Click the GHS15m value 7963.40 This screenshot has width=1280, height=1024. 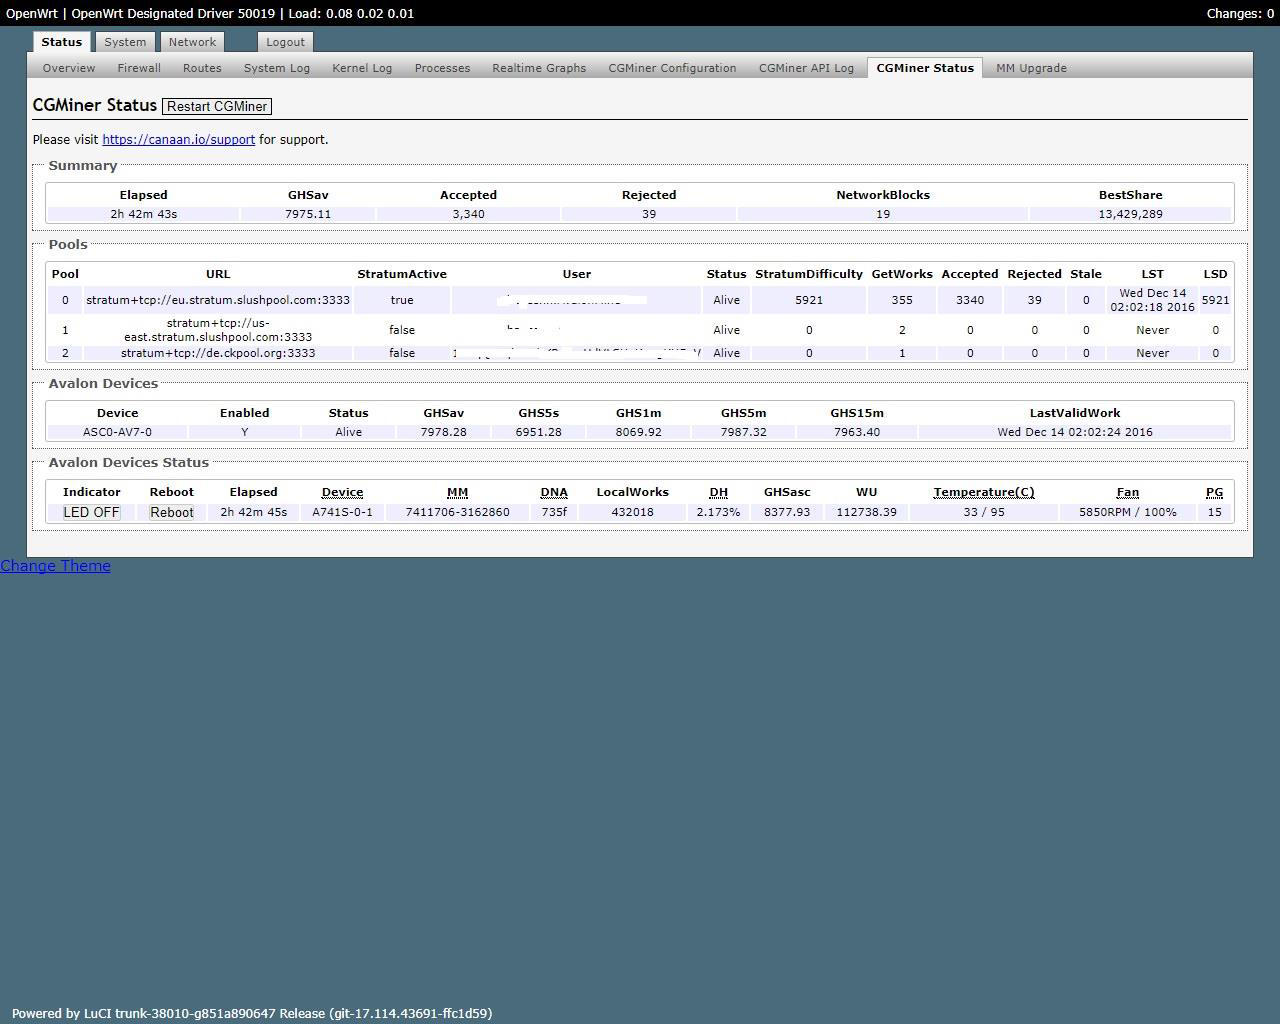tap(856, 432)
